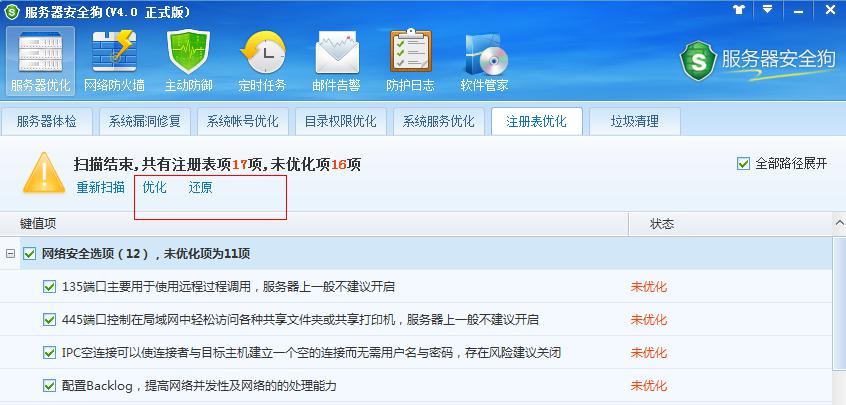Uncheck the 135端口 item checkbox

49,286
